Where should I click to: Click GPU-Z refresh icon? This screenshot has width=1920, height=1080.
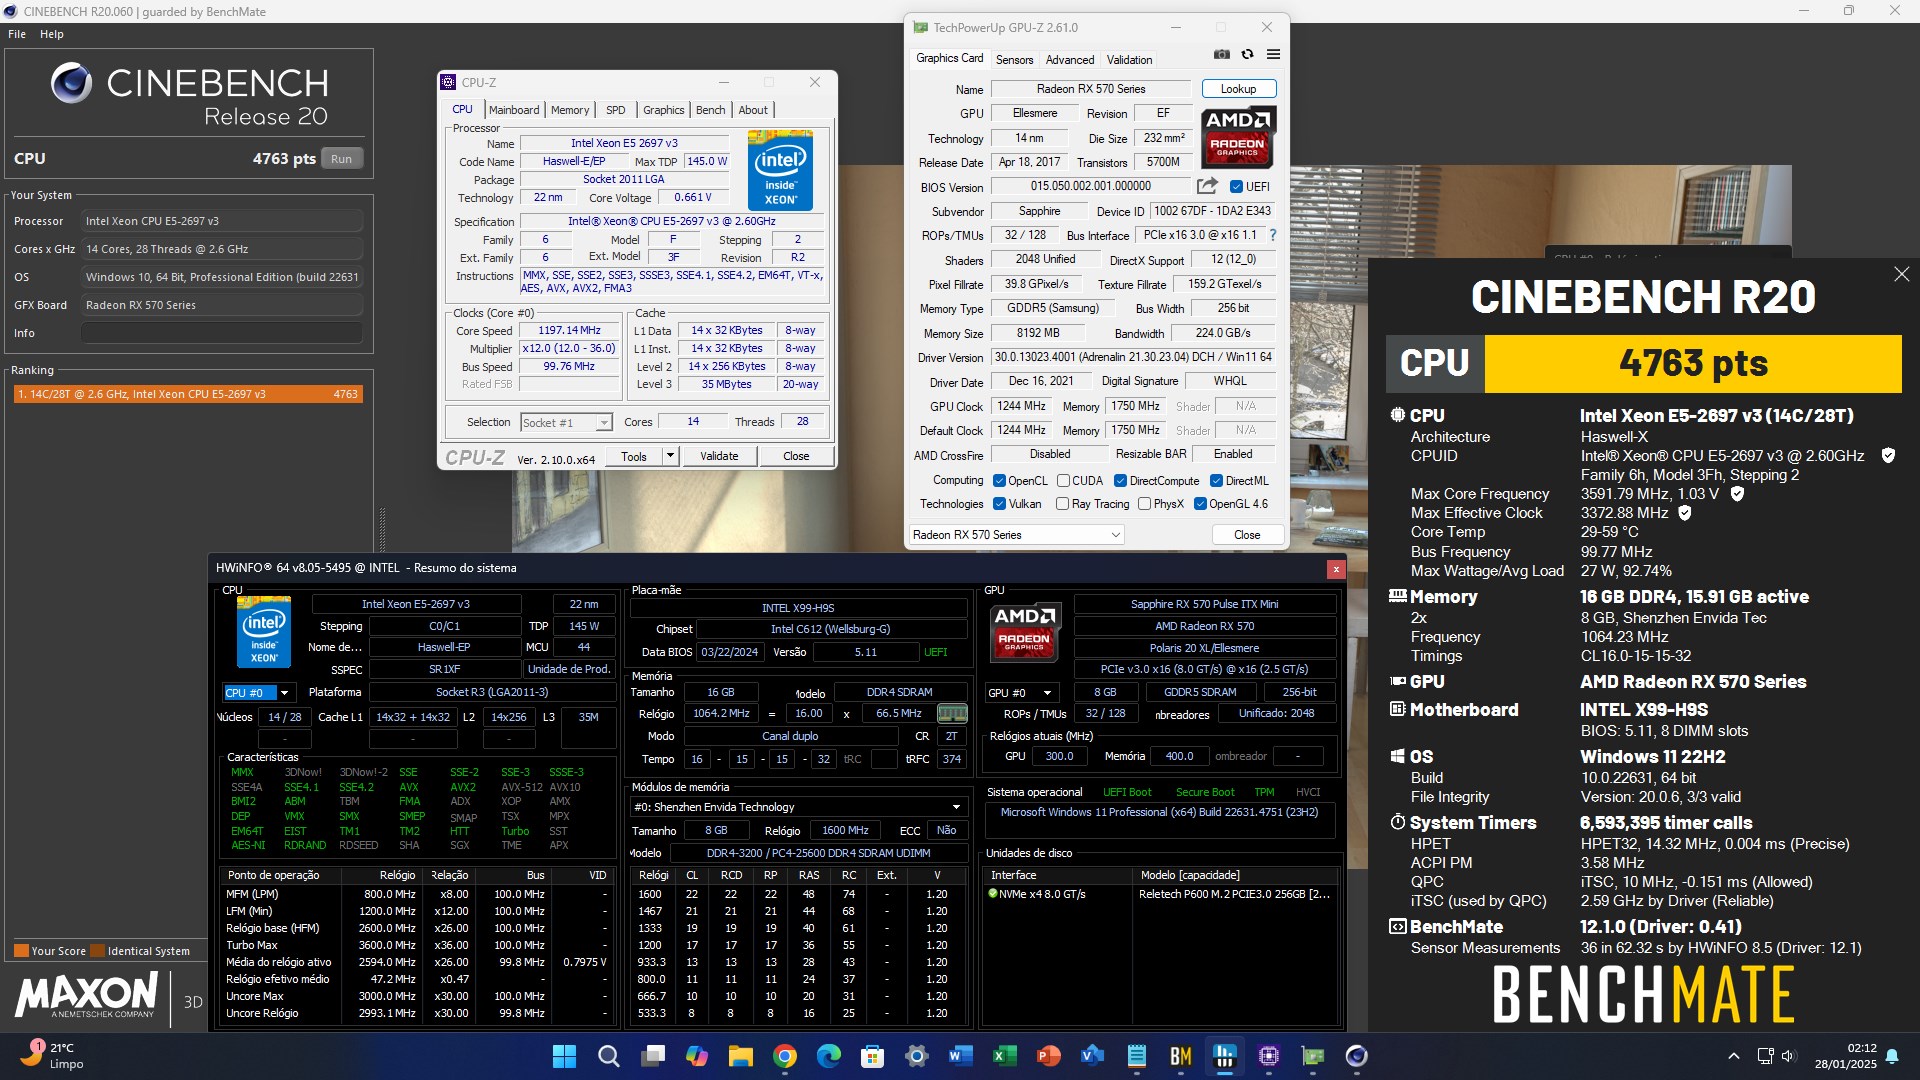point(1247,54)
